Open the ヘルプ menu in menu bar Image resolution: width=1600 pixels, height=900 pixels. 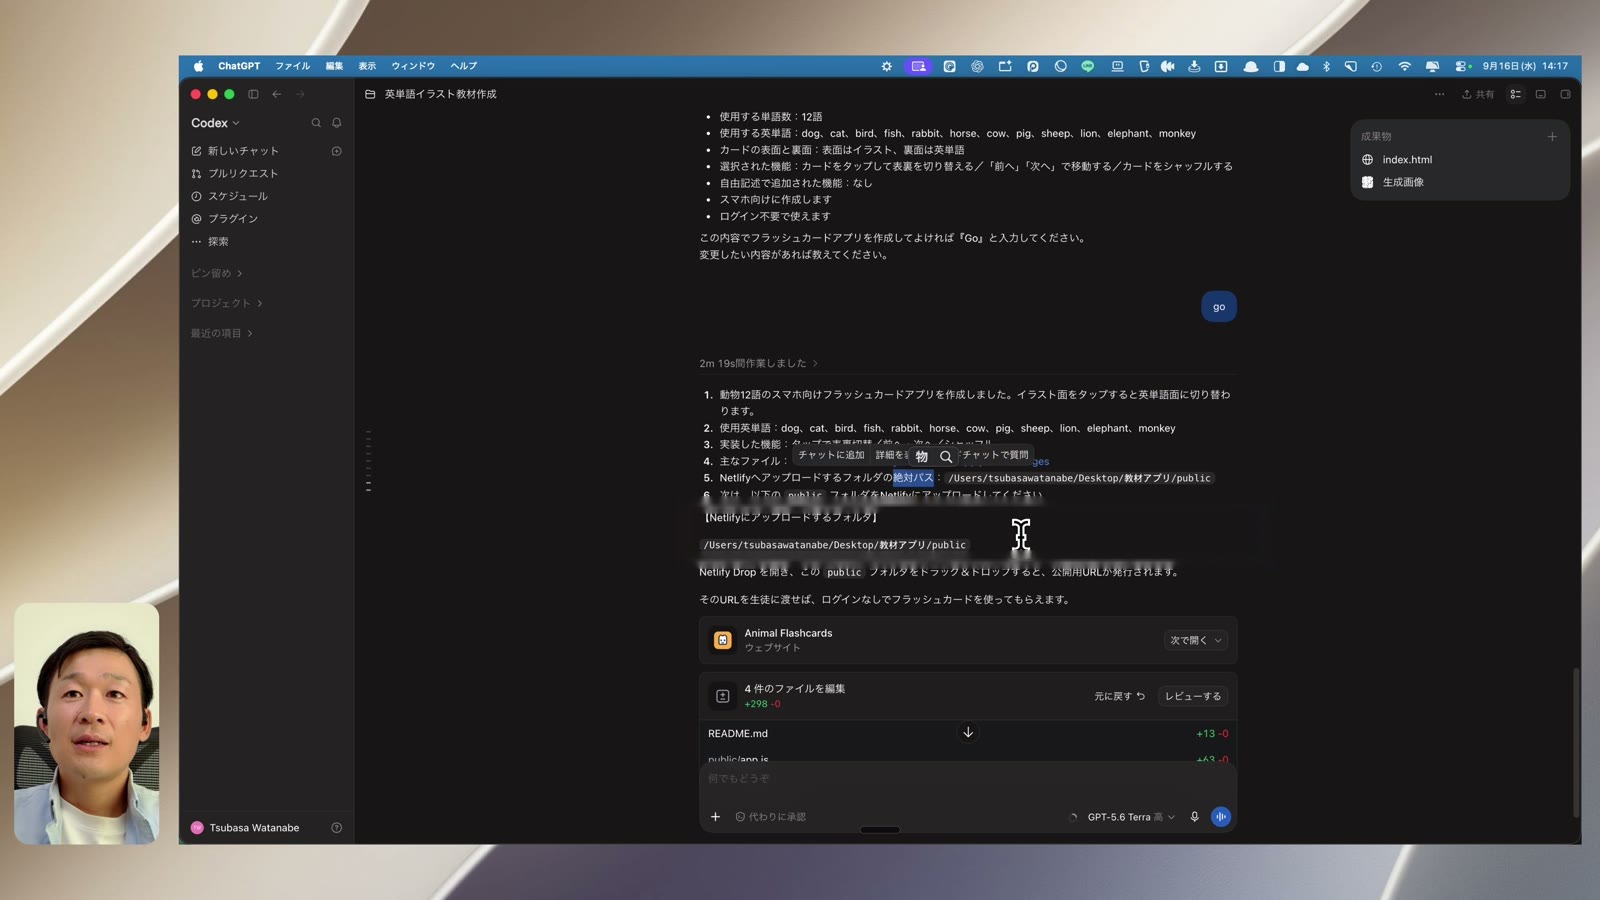point(463,66)
